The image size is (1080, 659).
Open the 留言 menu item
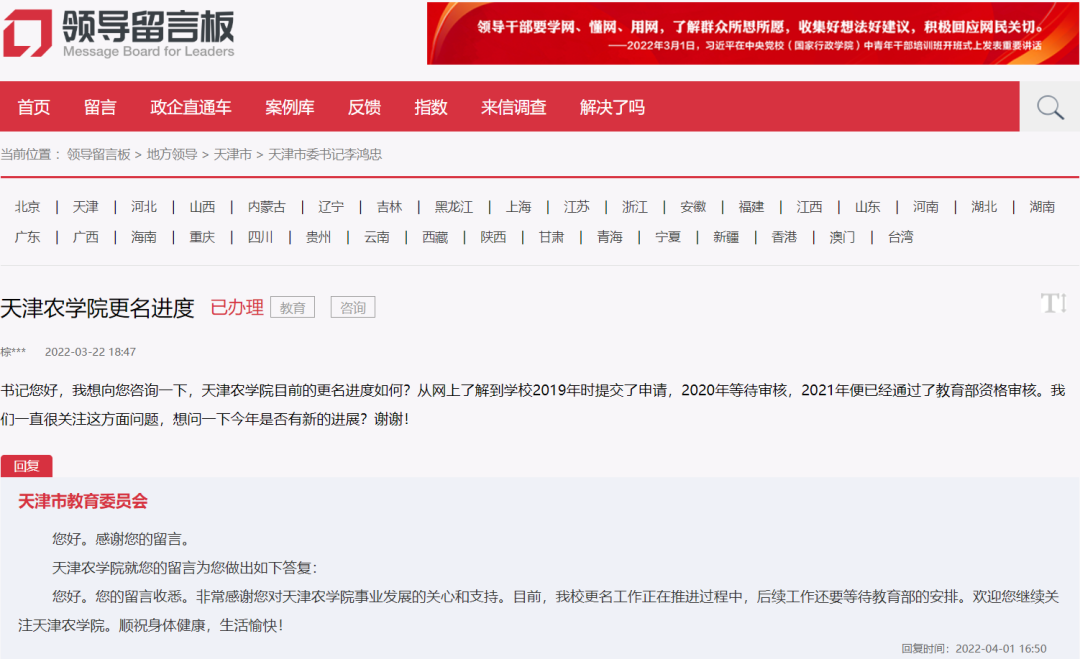[101, 107]
